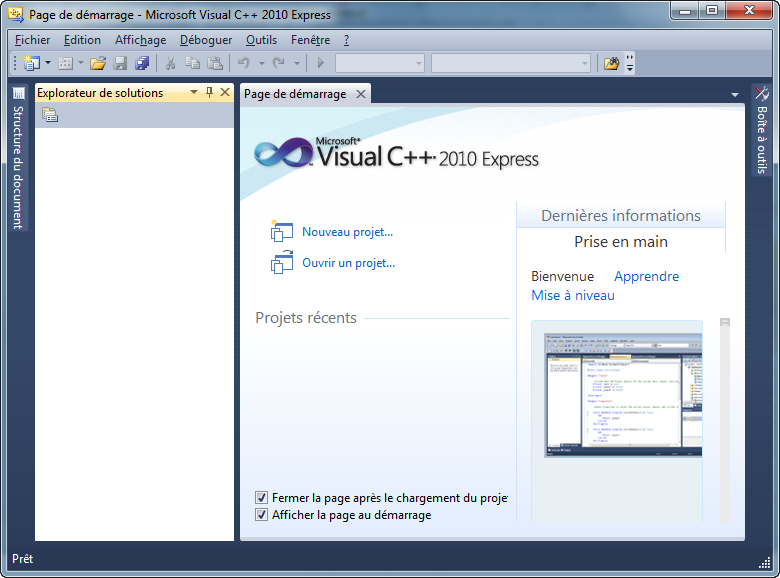This screenshot has height=578, width=780.
Task: Click the Save floppy disk icon
Action: coord(120,63)
